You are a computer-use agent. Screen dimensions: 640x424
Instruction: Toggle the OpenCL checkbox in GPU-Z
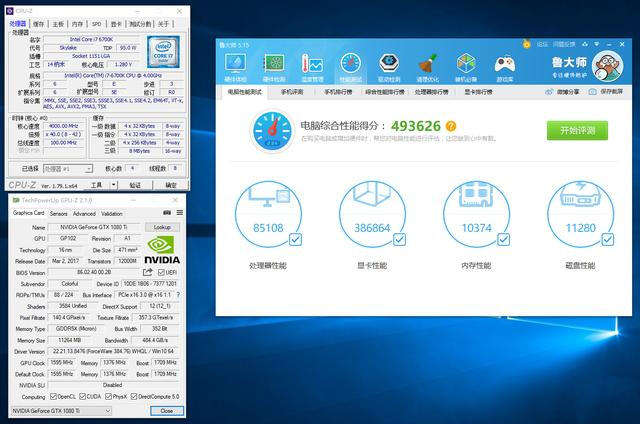coord(53,396)
